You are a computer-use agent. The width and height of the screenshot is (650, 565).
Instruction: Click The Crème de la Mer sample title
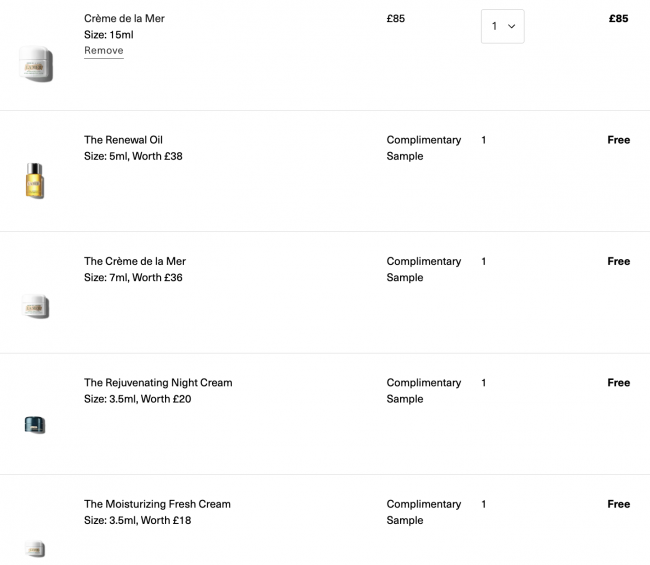click(135, 261)
